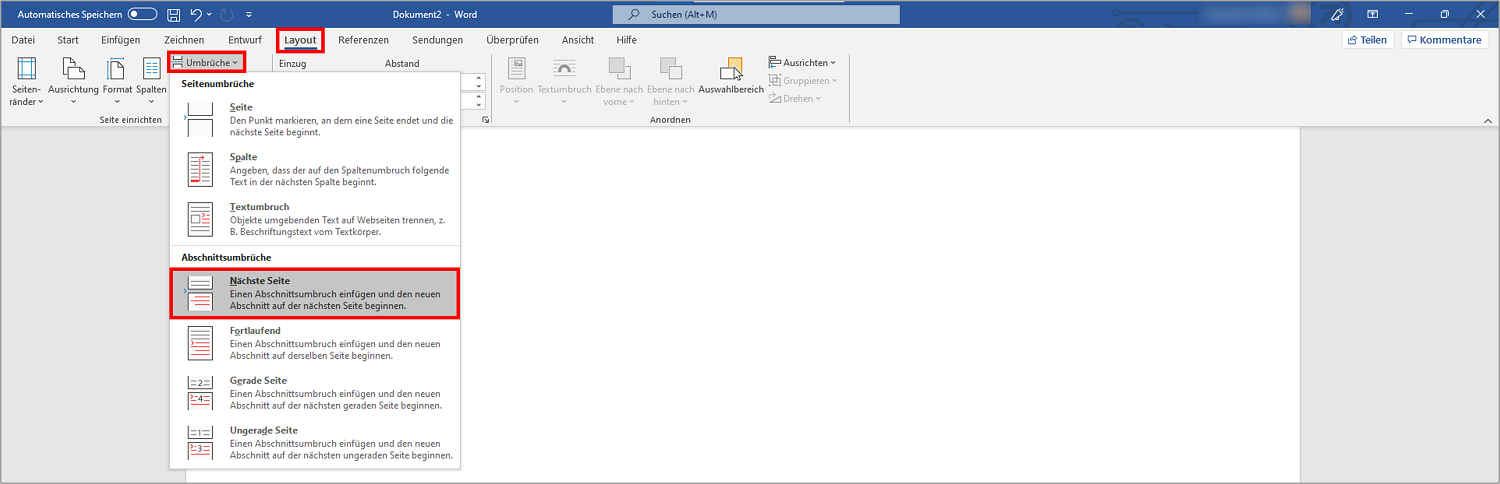Choose the Textumbruch break option
Screen dimensions: 1500x484
(x=314, y=219)
